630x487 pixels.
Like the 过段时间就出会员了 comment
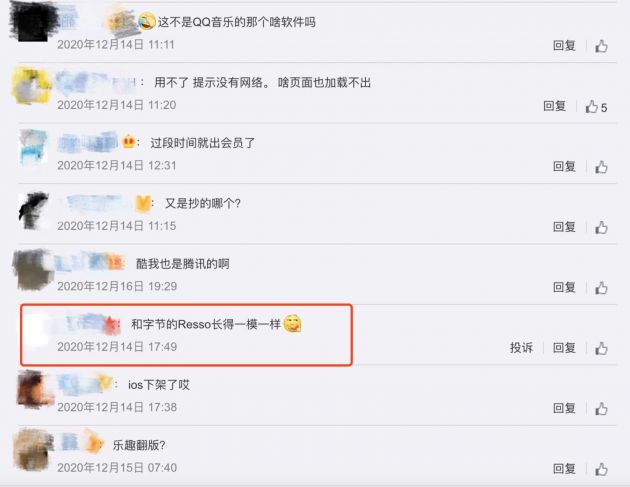[601, 167]
